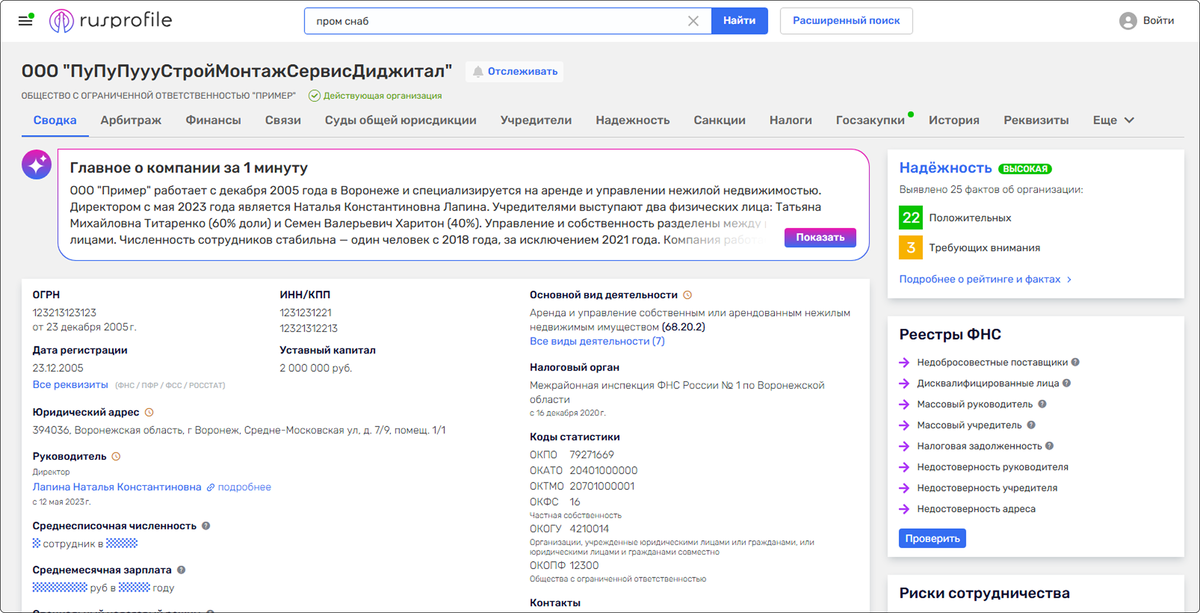Click the question icon near Дисквалифицированные лица
The image size is (1200, 613).
coord(1065,382)
